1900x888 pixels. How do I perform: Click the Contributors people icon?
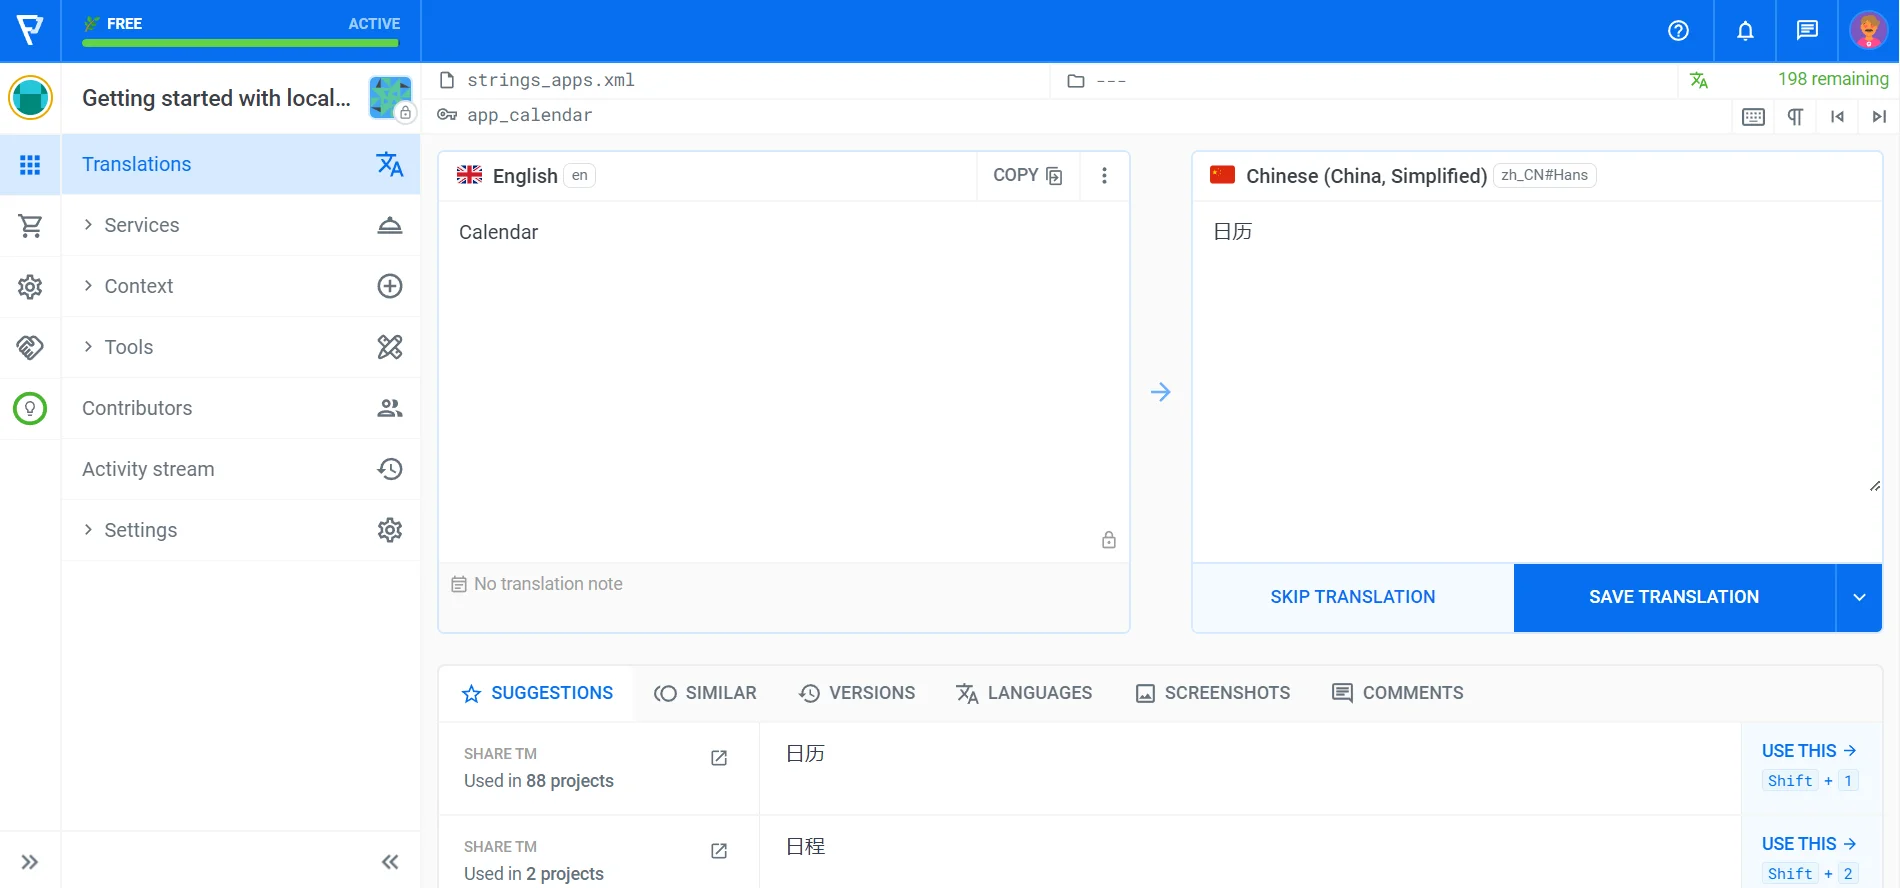(390, 408)
